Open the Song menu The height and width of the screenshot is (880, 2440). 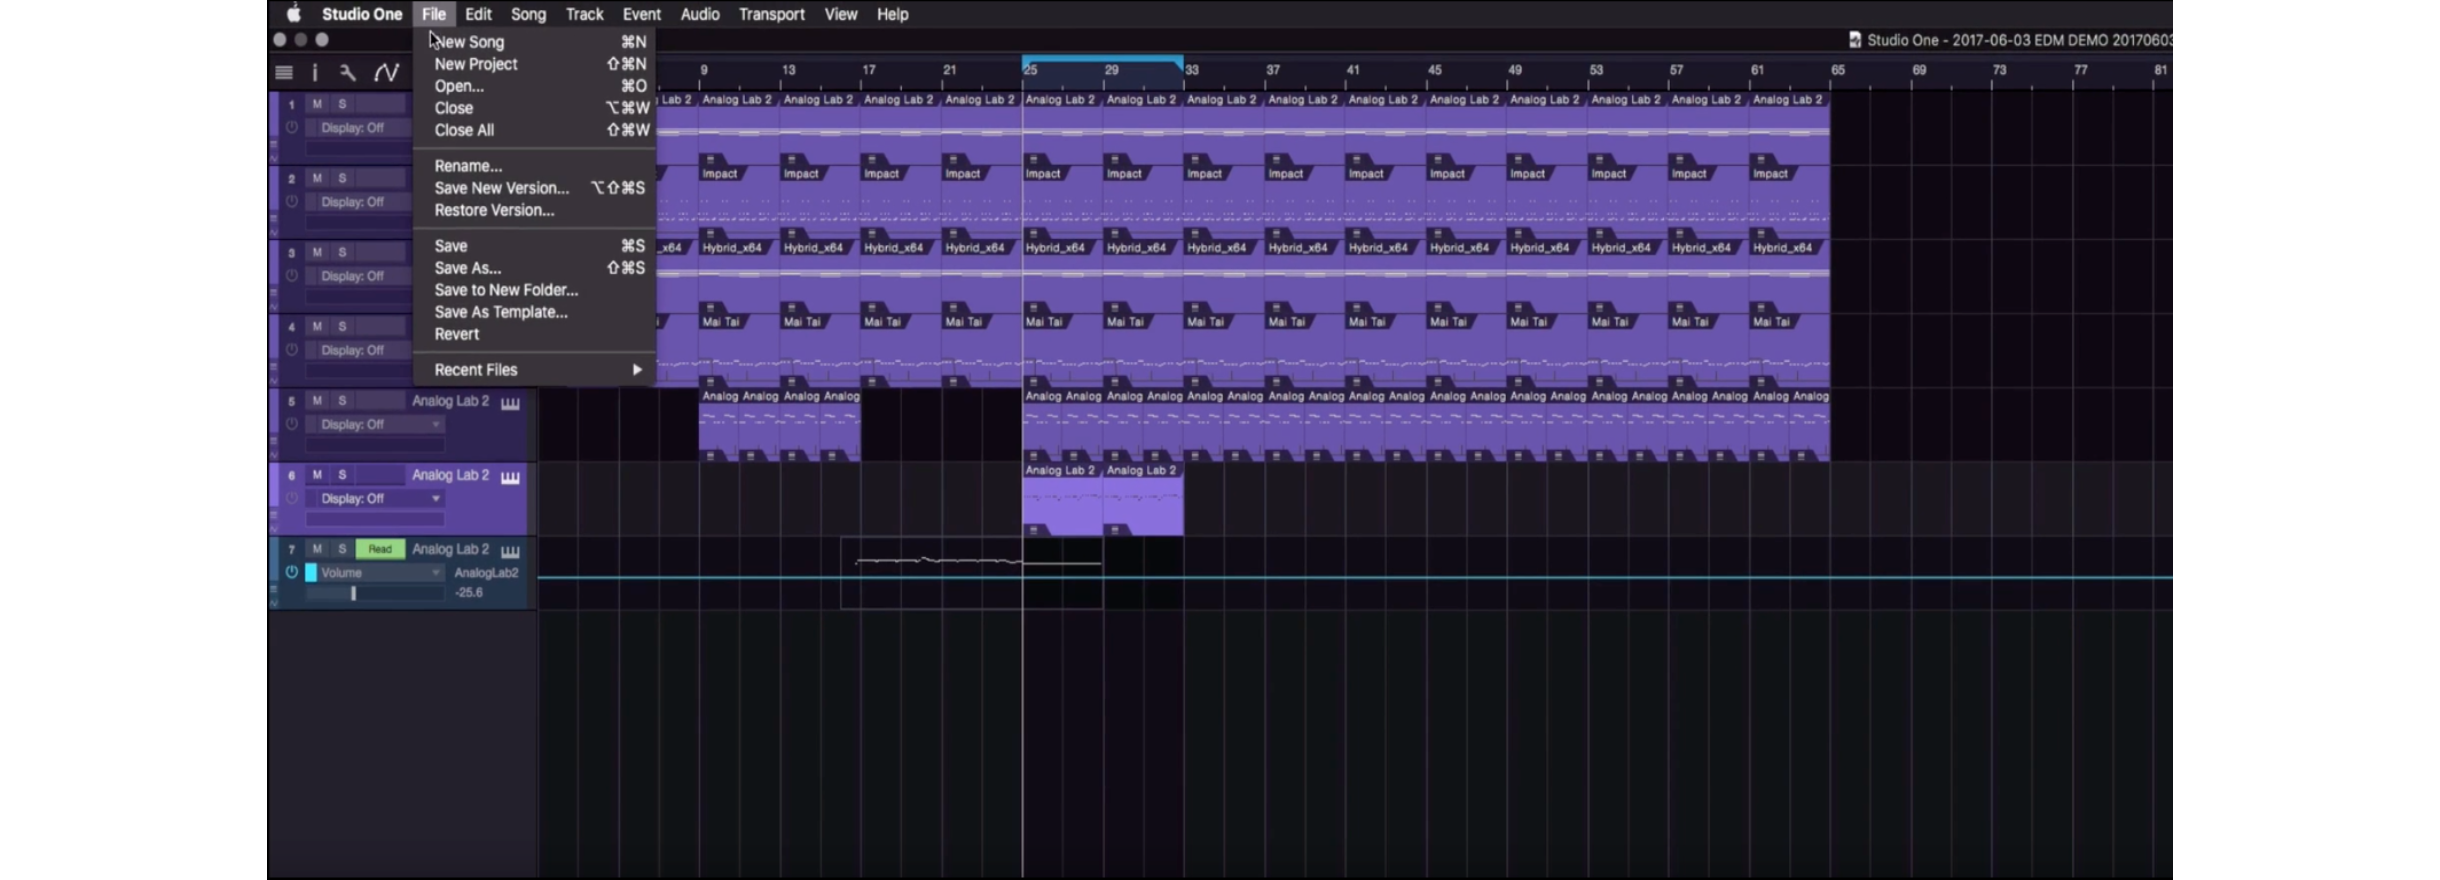(x=528, y=14)
